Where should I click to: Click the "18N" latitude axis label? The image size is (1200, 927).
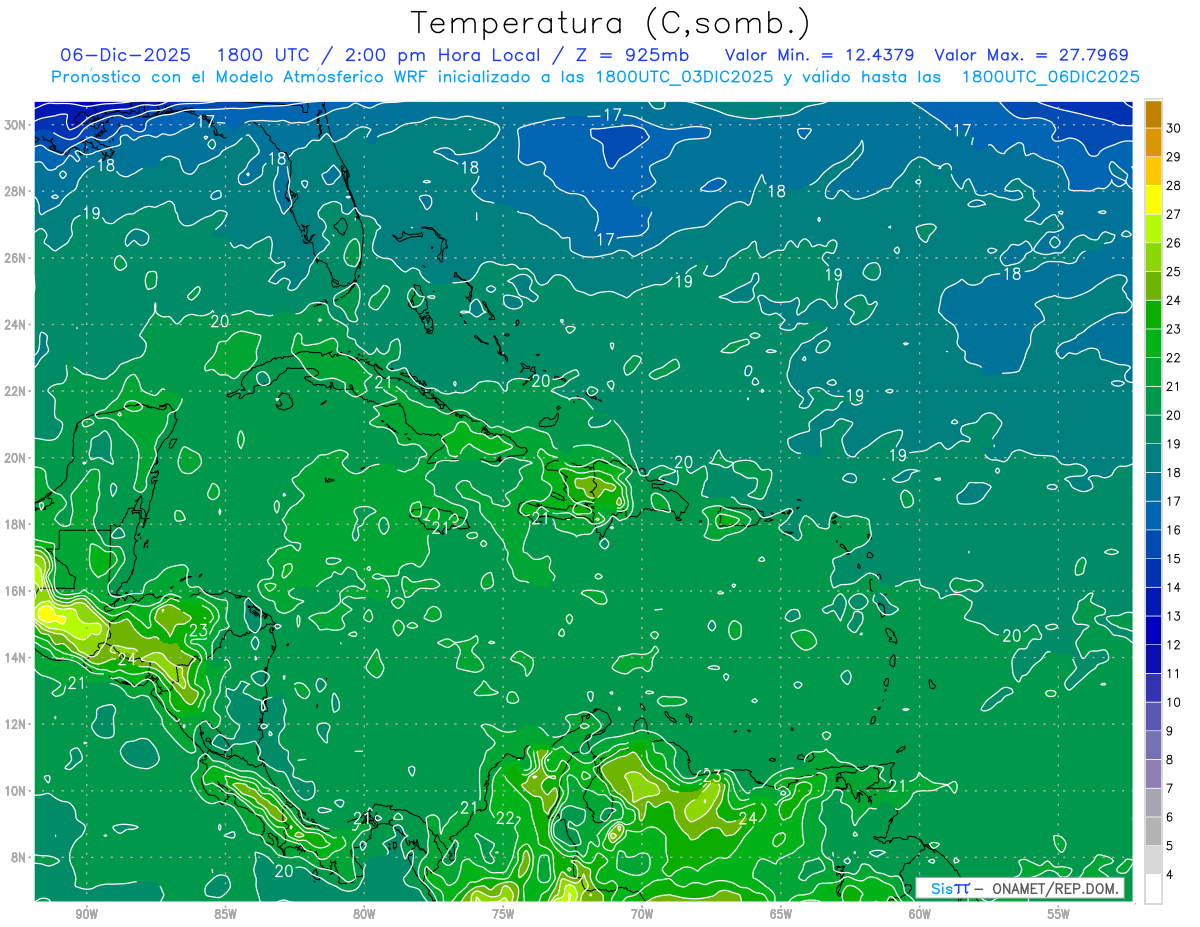[16, 525]
